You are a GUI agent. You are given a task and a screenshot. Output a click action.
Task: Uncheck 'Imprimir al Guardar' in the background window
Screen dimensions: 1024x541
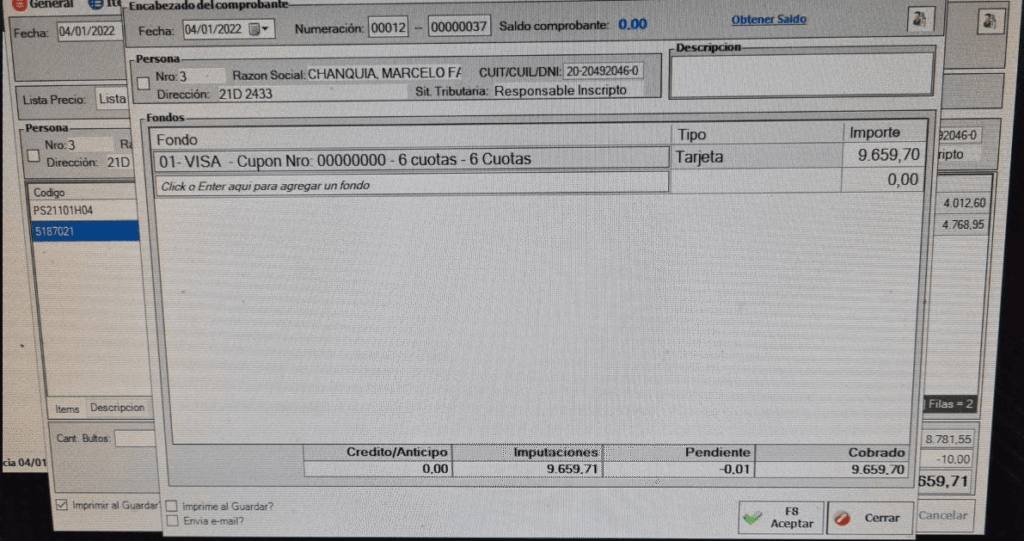click(62, 505)
